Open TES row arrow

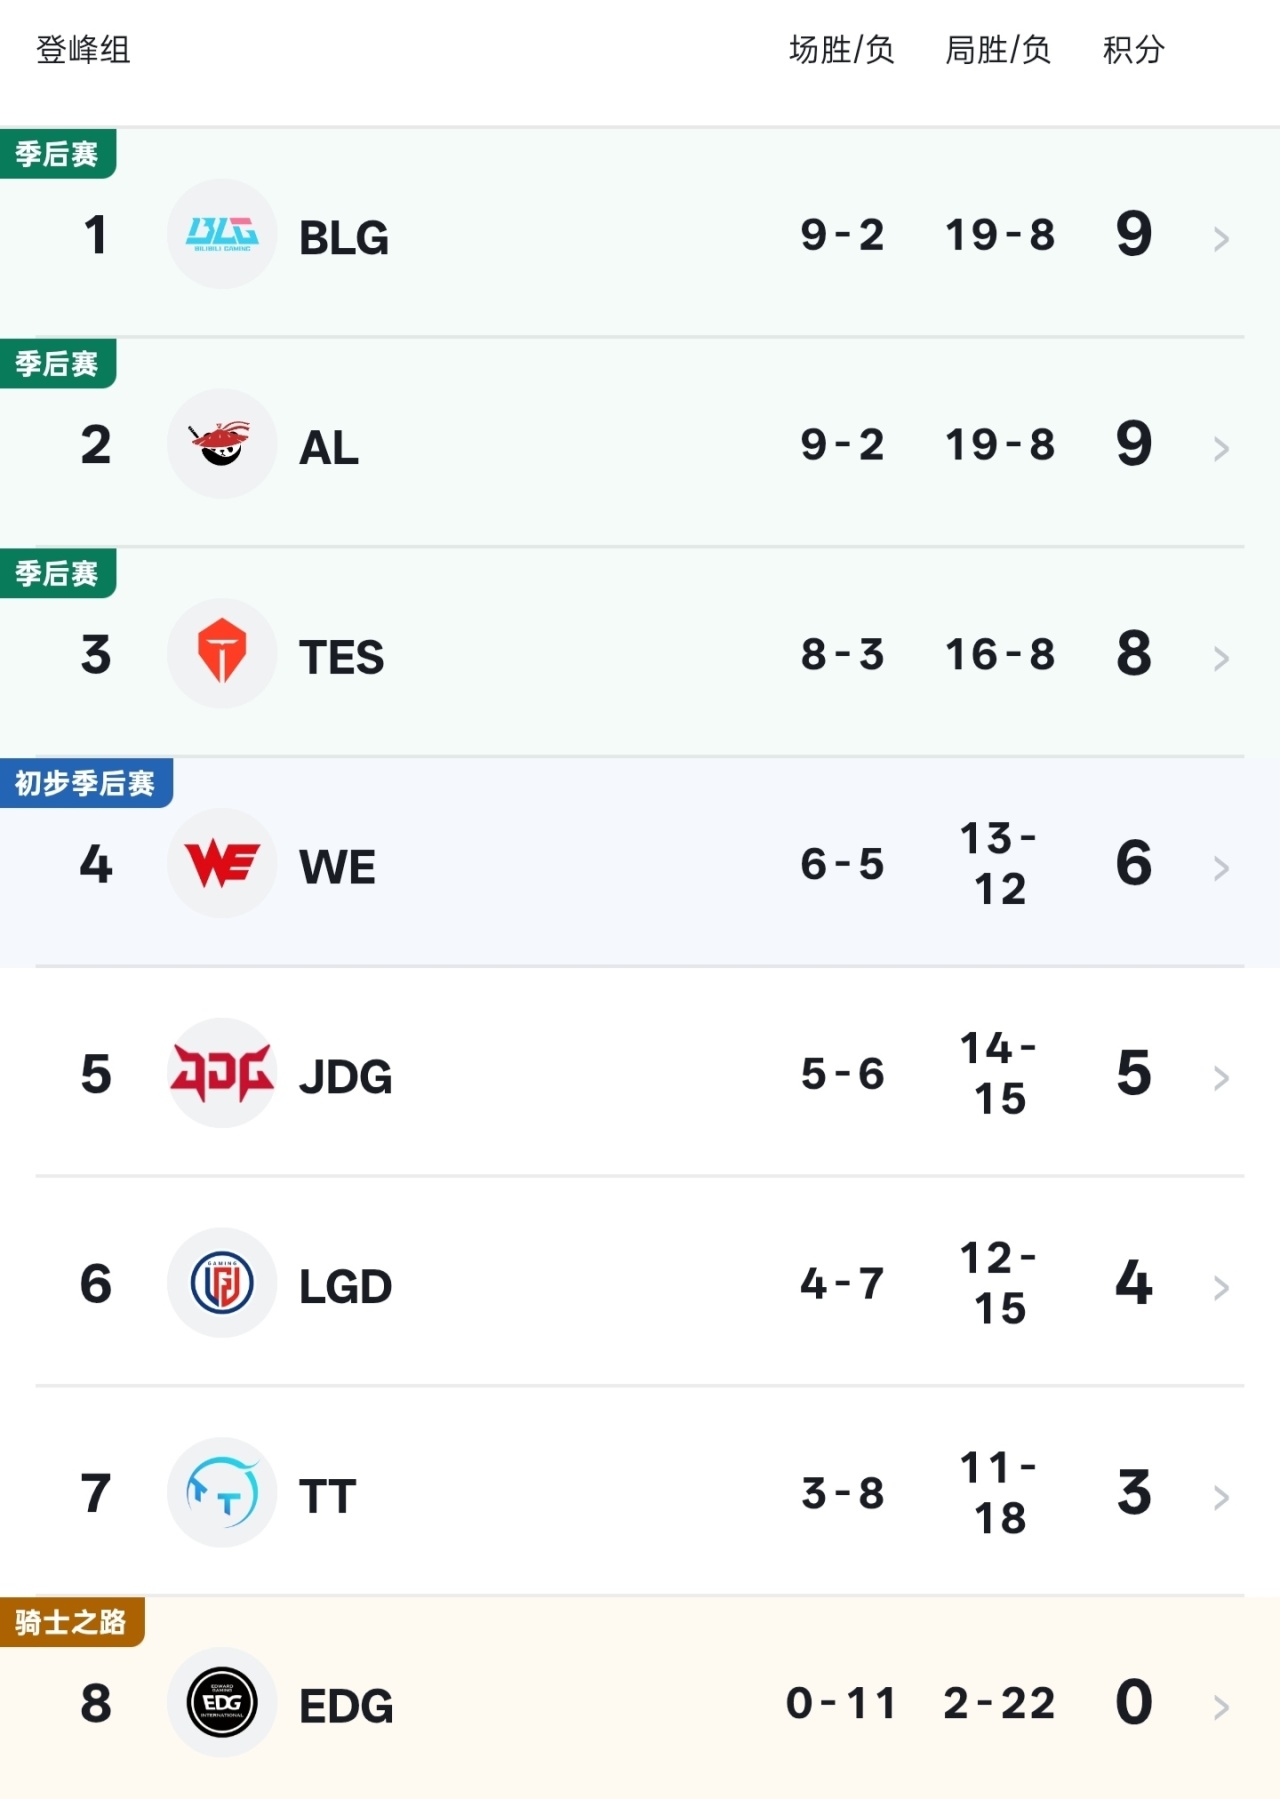coord(1221,658)
